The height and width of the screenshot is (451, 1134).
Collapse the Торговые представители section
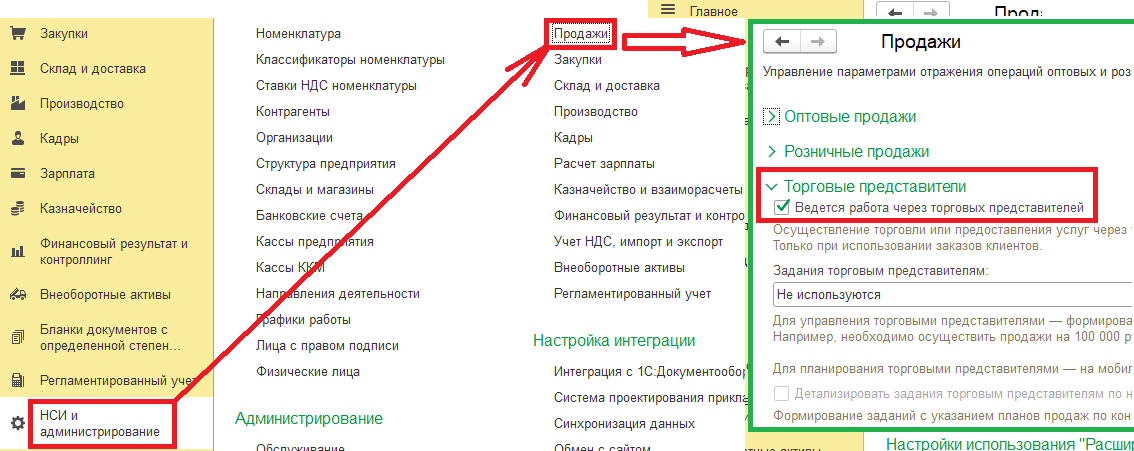771,187
